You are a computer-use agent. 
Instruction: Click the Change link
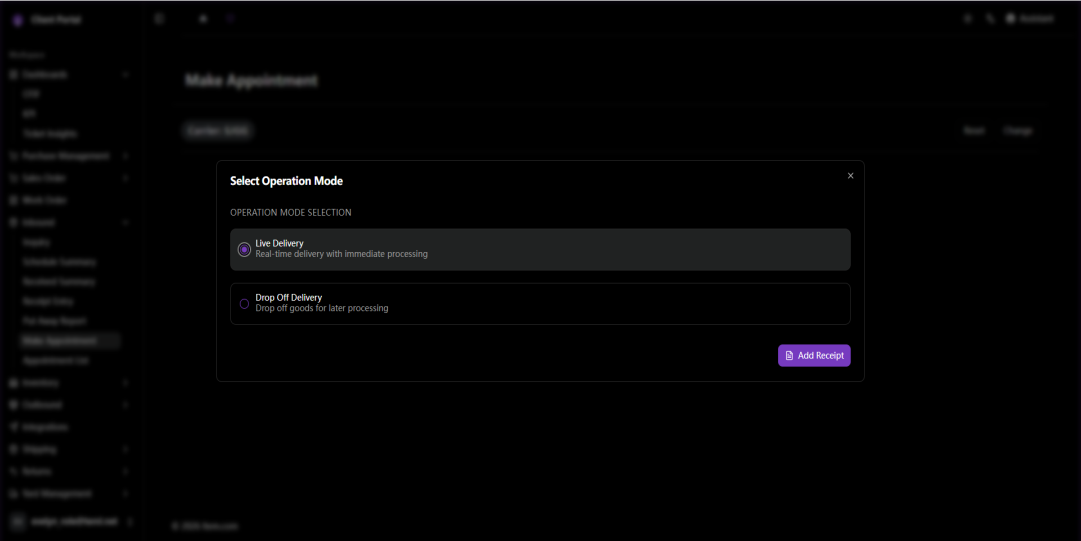(x=1018, y=131)
